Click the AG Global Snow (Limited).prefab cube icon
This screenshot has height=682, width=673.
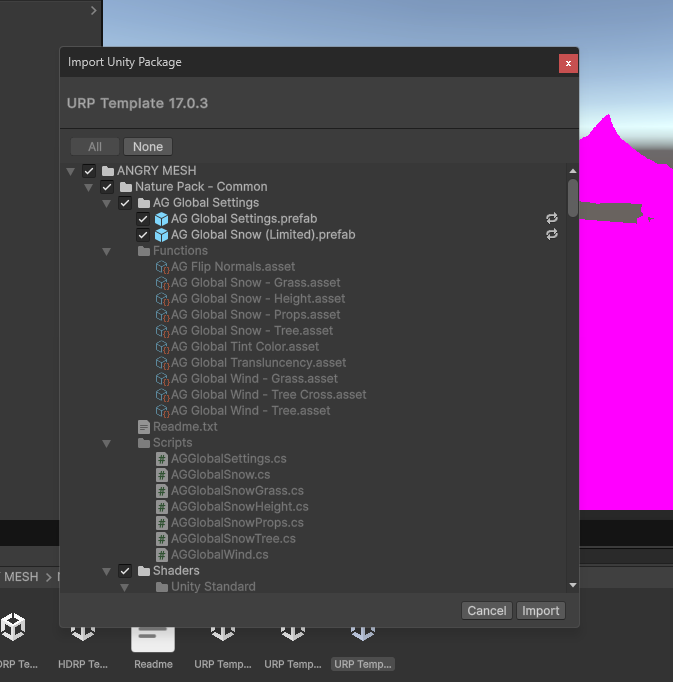pyautogui.click(x=161, y=235)
